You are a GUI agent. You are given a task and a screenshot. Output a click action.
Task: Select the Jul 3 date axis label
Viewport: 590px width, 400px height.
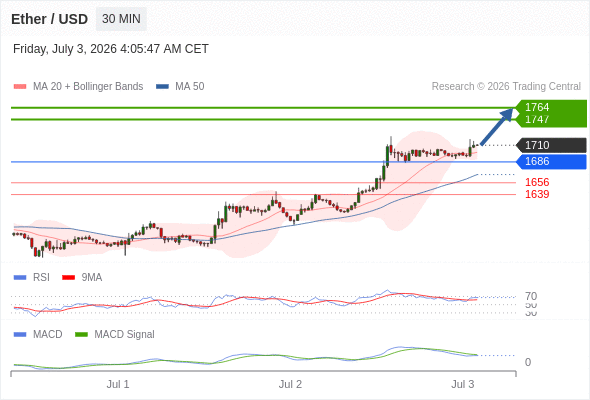tap(463, 384)
